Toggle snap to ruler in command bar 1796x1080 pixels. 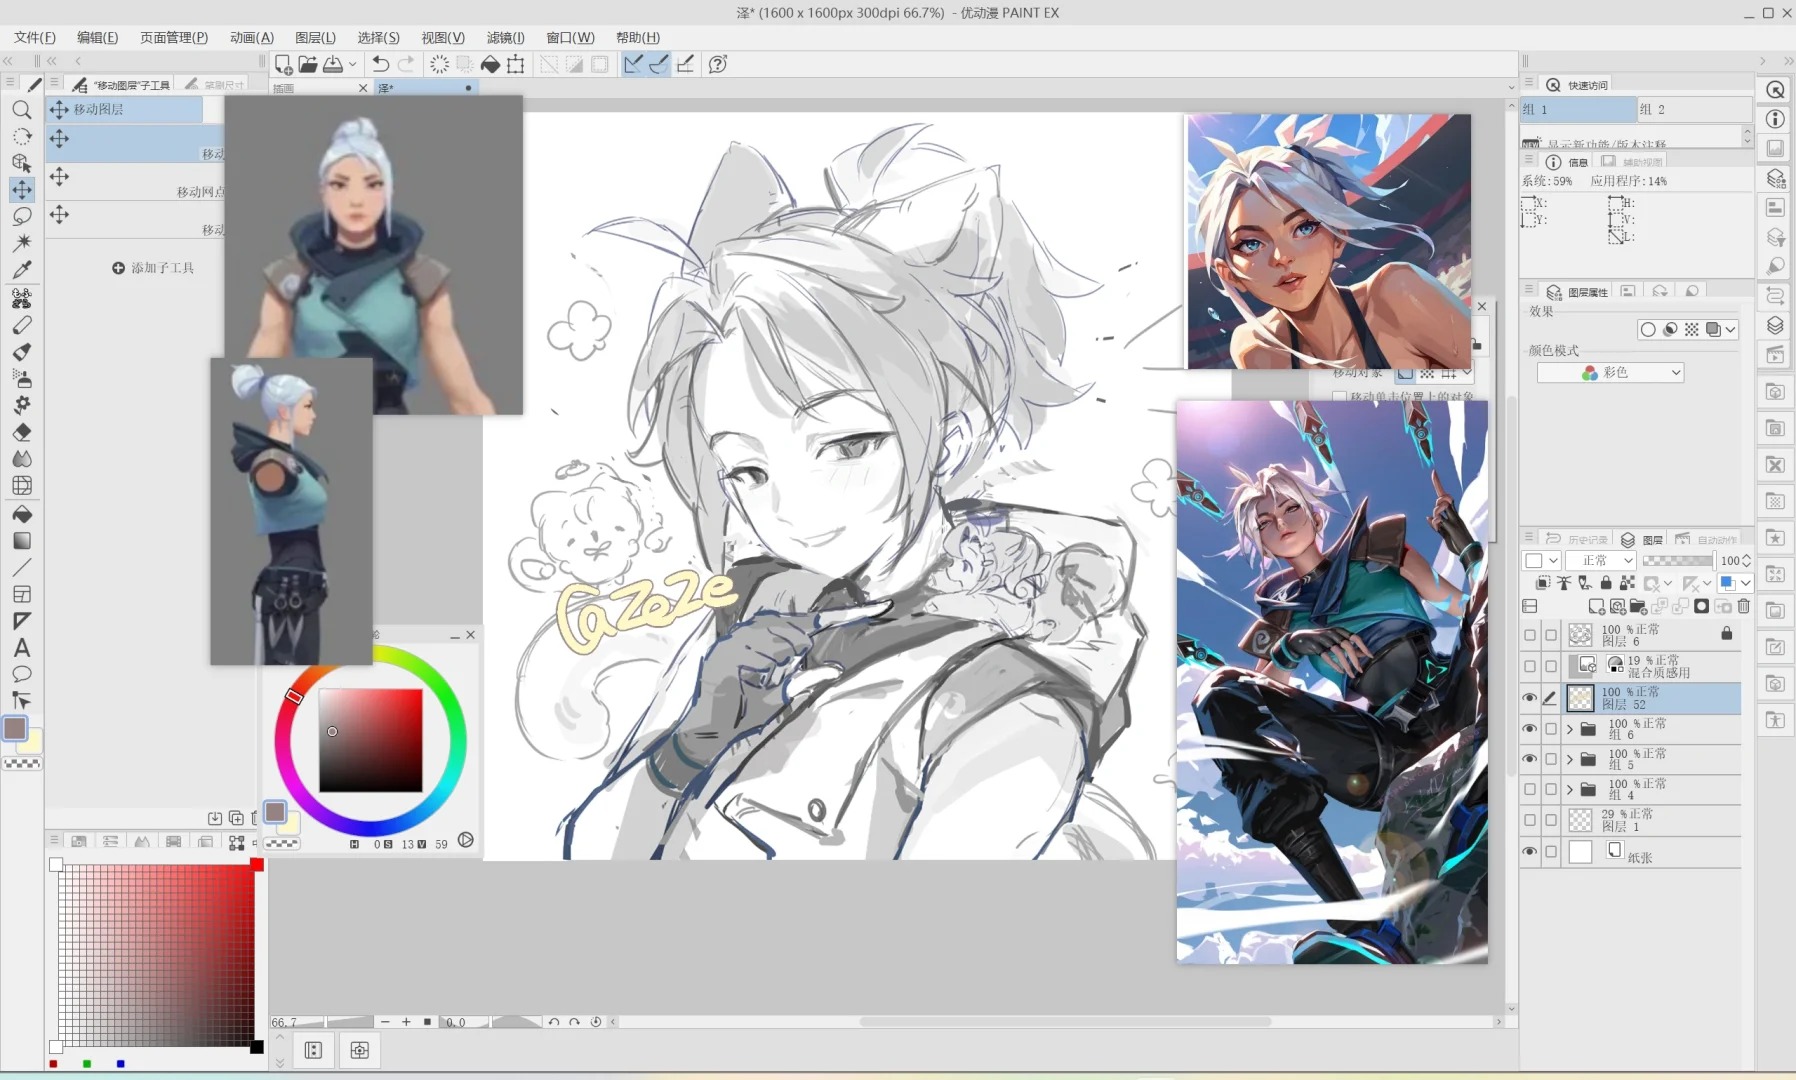(633, 64)
